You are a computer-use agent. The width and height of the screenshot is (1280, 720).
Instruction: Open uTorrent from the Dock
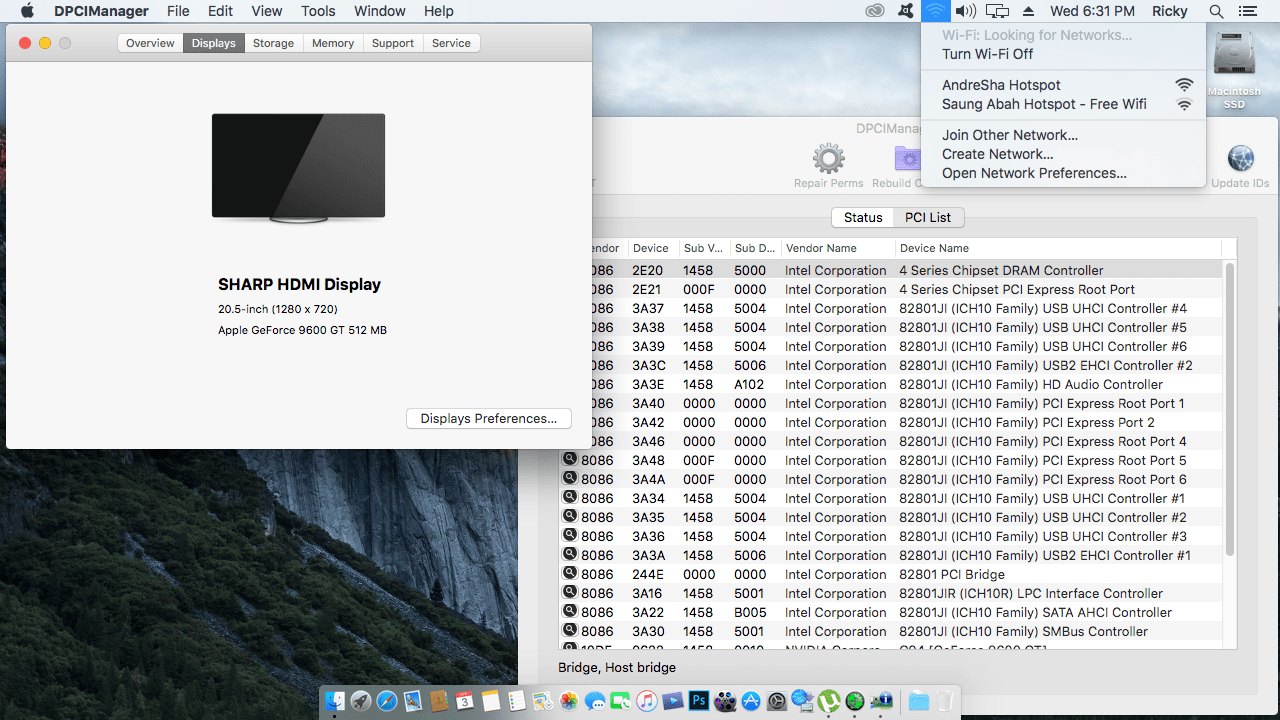tap(829, 701)
